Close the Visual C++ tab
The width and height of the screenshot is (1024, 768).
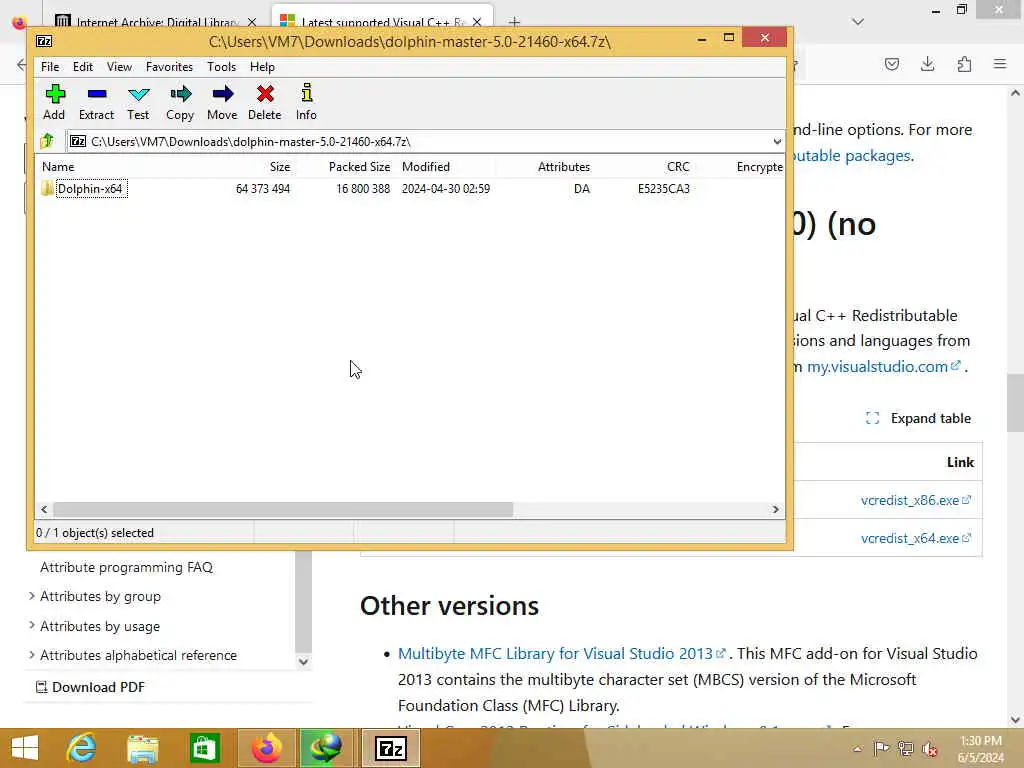(477, 22)
